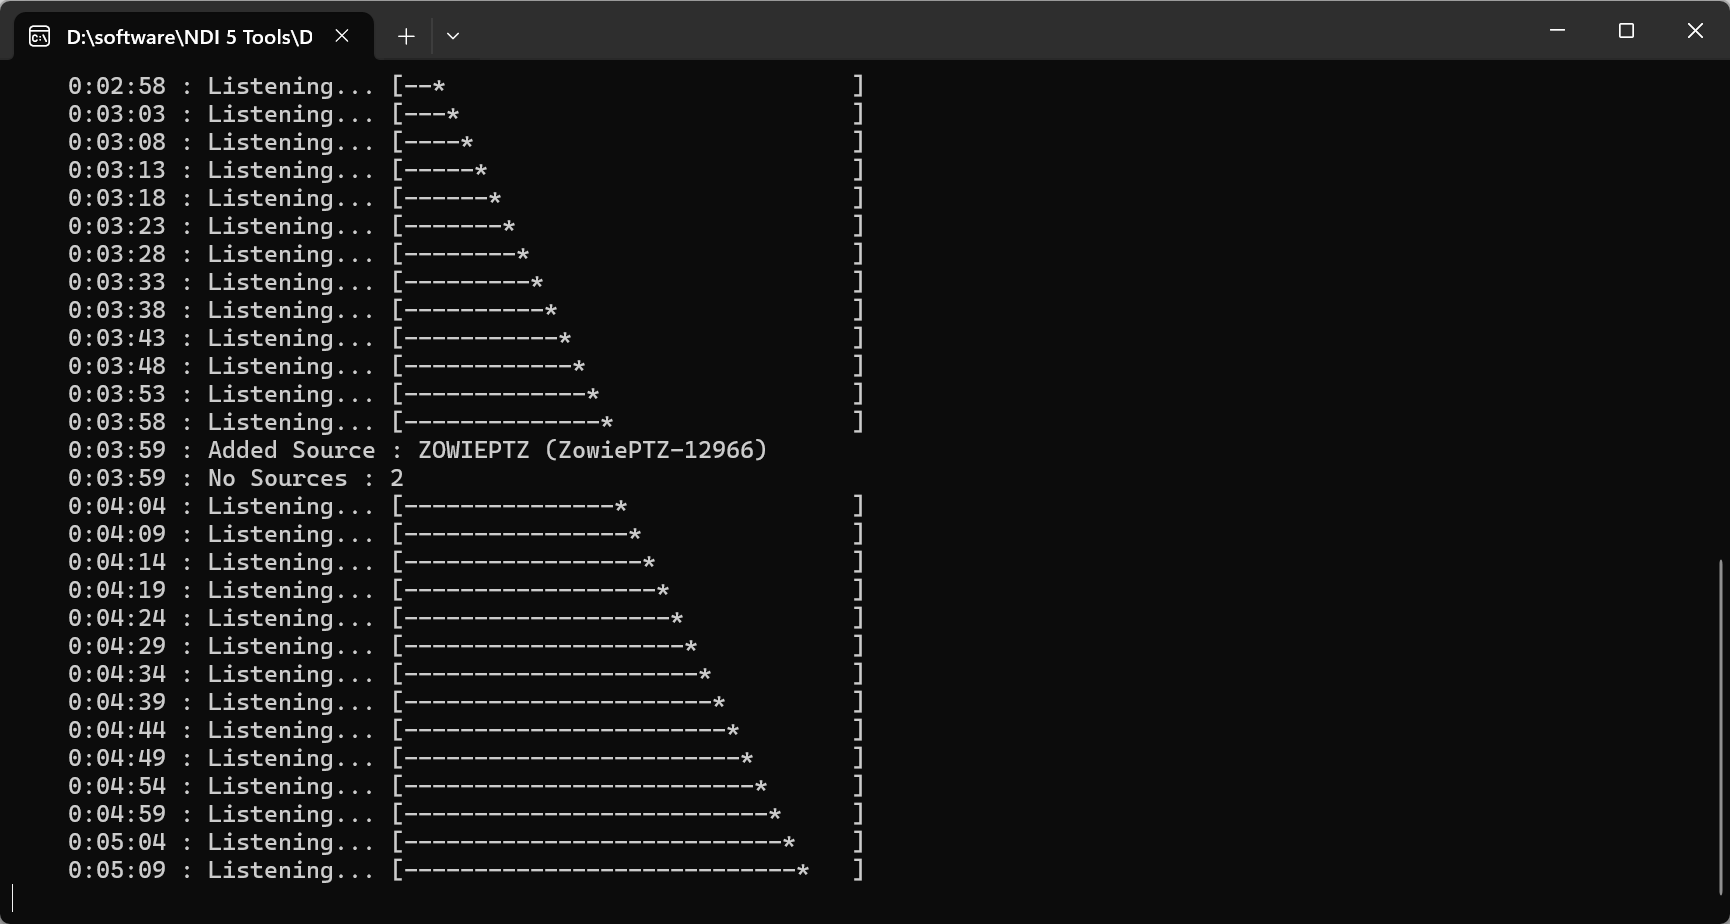
Task: Click the asterisk on the 0:03:58 progress bar
Action: tap(606, 423)
